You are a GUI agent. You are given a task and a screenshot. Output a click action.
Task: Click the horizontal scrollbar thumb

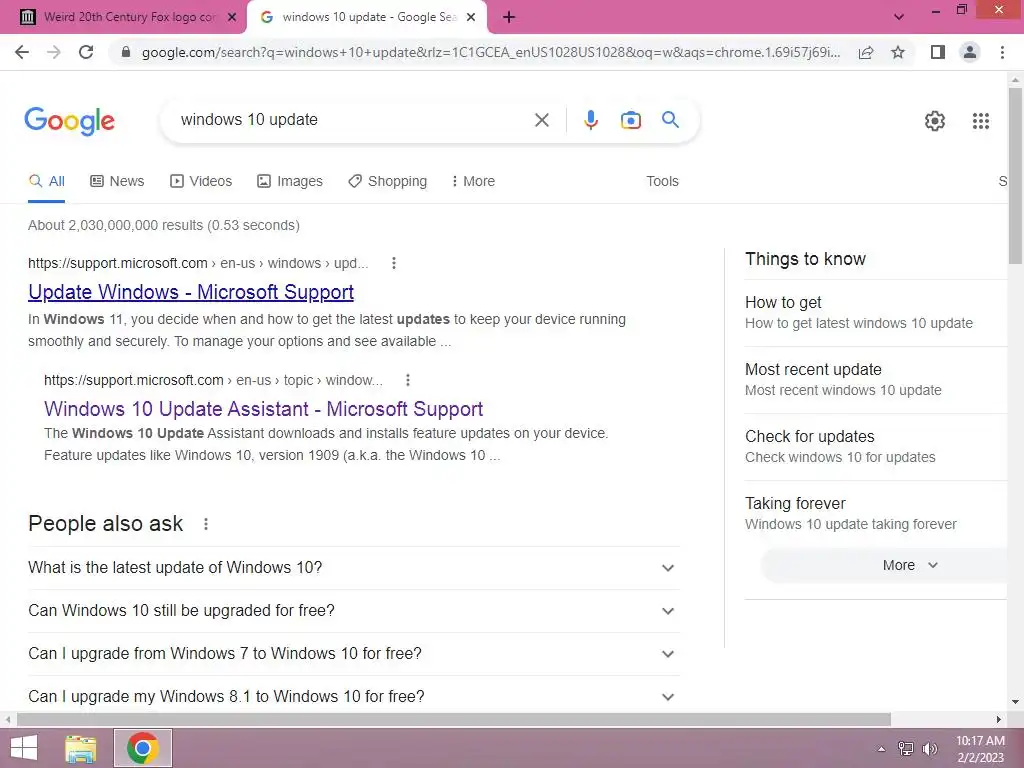click(453, 720)
